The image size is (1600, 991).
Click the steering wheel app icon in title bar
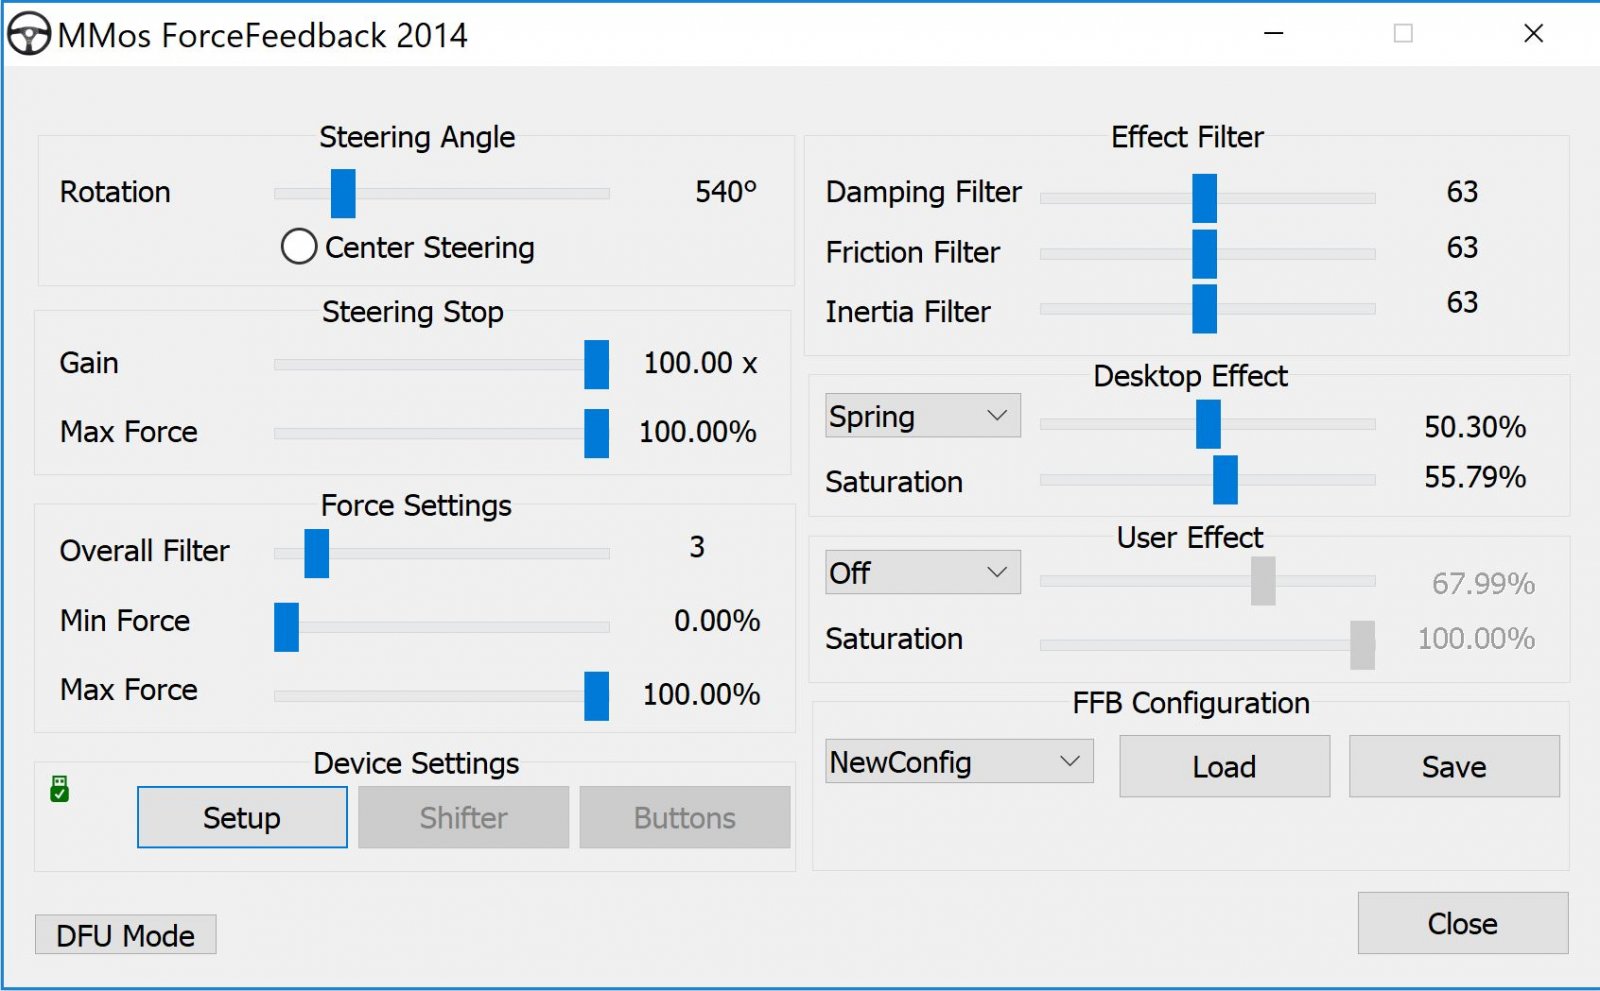29,34
